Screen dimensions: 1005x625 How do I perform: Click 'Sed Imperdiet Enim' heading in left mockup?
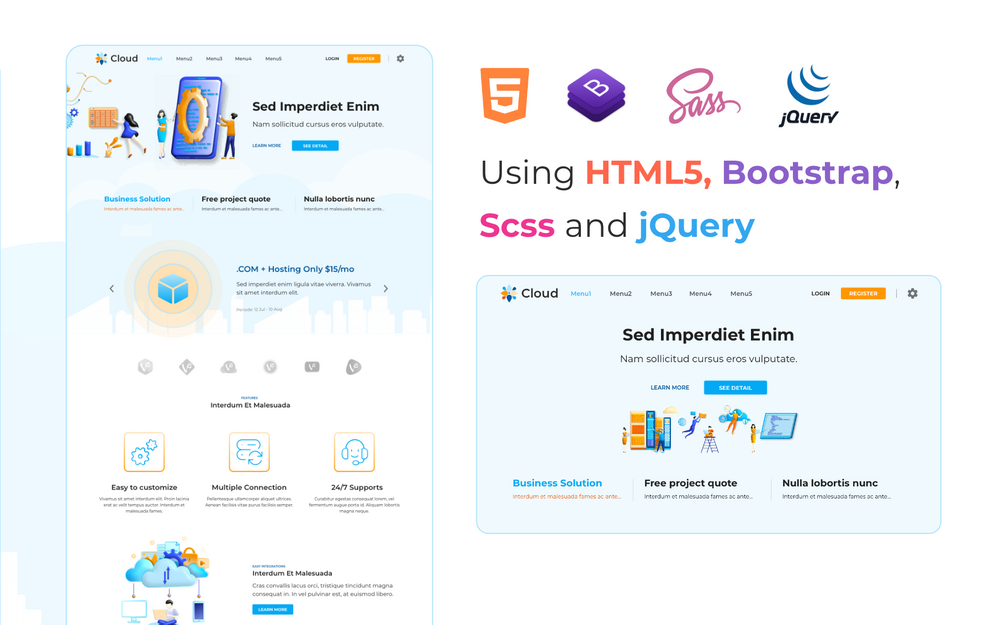coord(315,106)
